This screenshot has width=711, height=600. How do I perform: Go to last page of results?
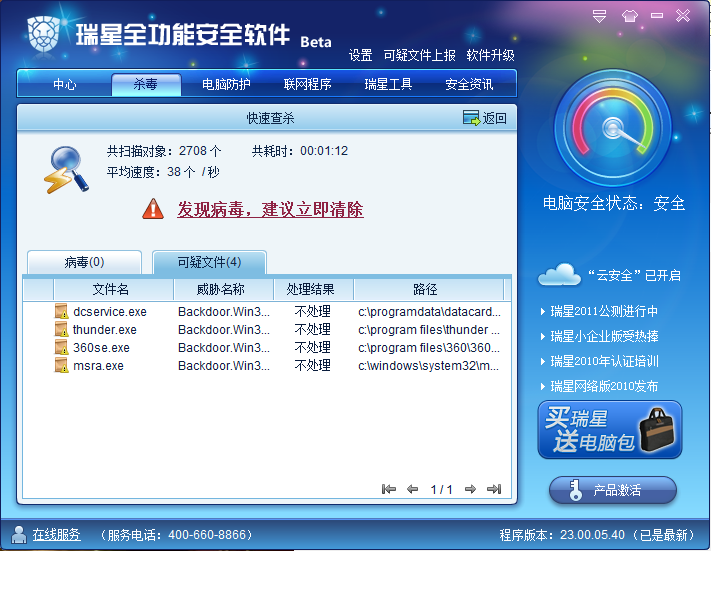[x=494, y=489]
